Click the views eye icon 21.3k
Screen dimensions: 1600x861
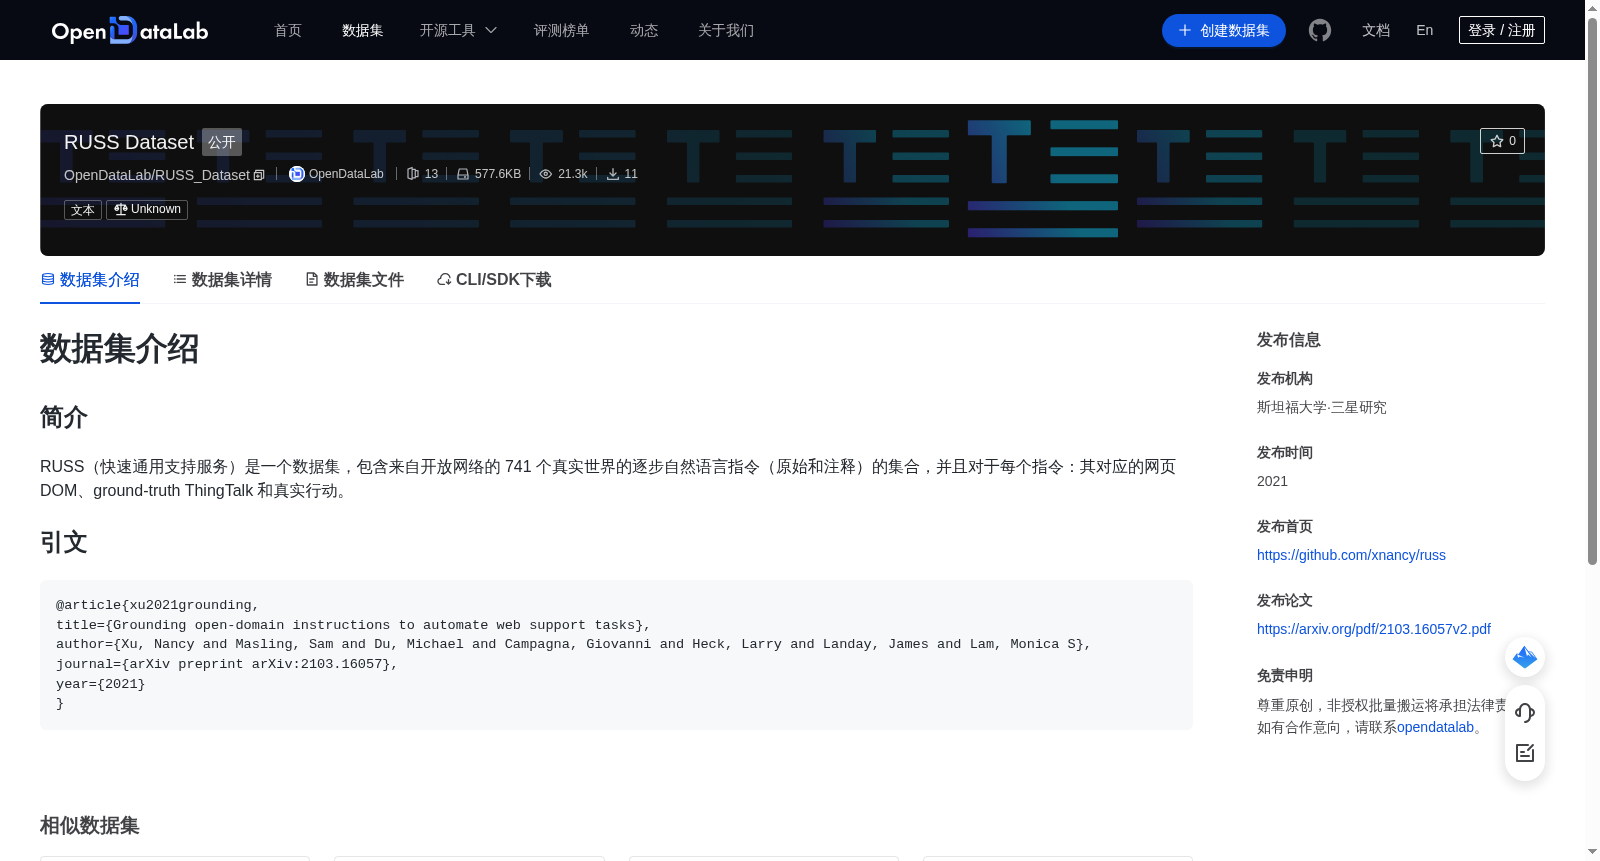[546, 174]
